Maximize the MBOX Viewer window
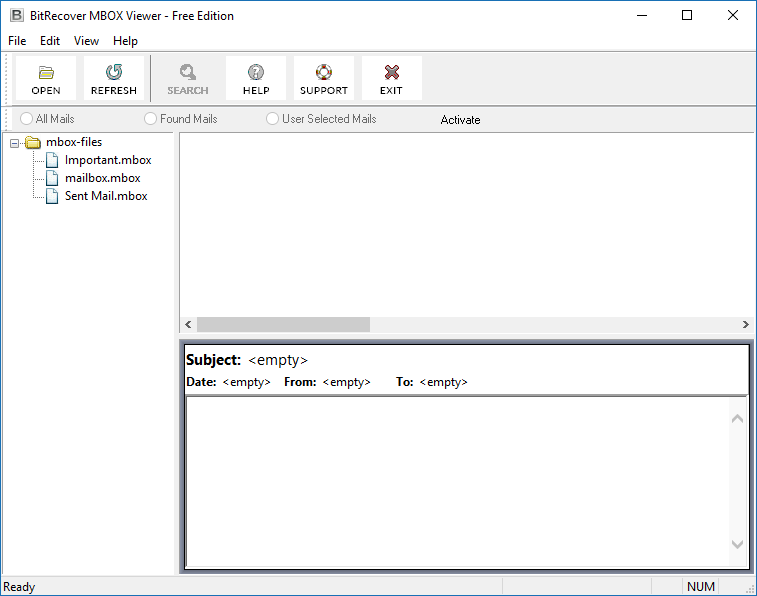Image resolution: width=757 pixels, height=596 pixels. pyautogui.click(x=687, y=15)
